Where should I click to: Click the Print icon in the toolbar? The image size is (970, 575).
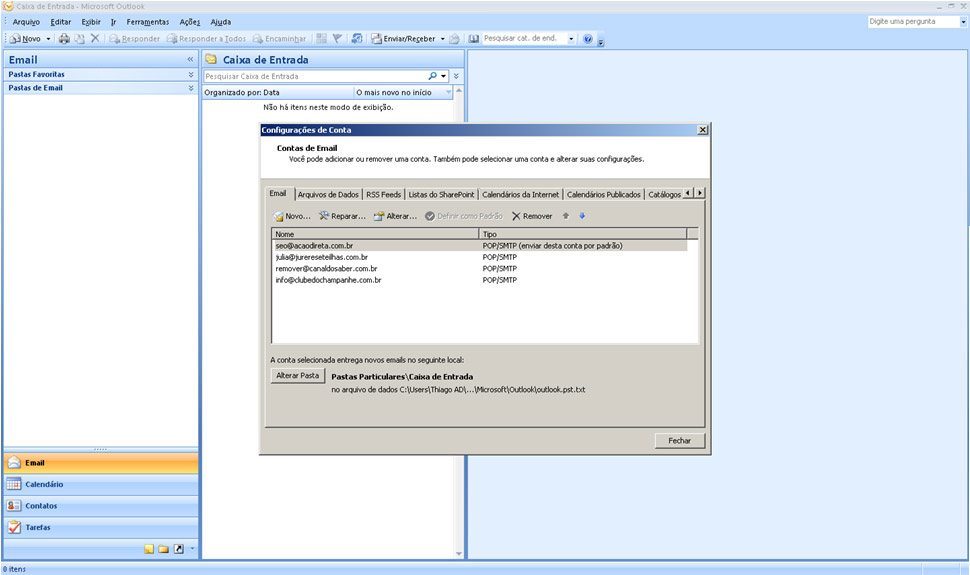tap(64, 39)
